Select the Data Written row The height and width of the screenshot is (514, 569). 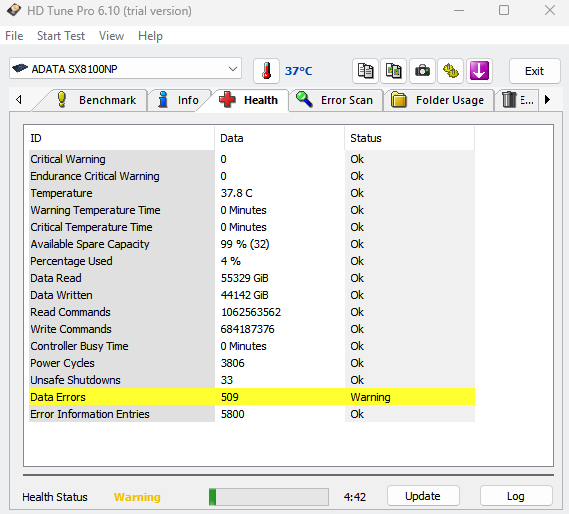pyautogui.click(x=252, y=295)
